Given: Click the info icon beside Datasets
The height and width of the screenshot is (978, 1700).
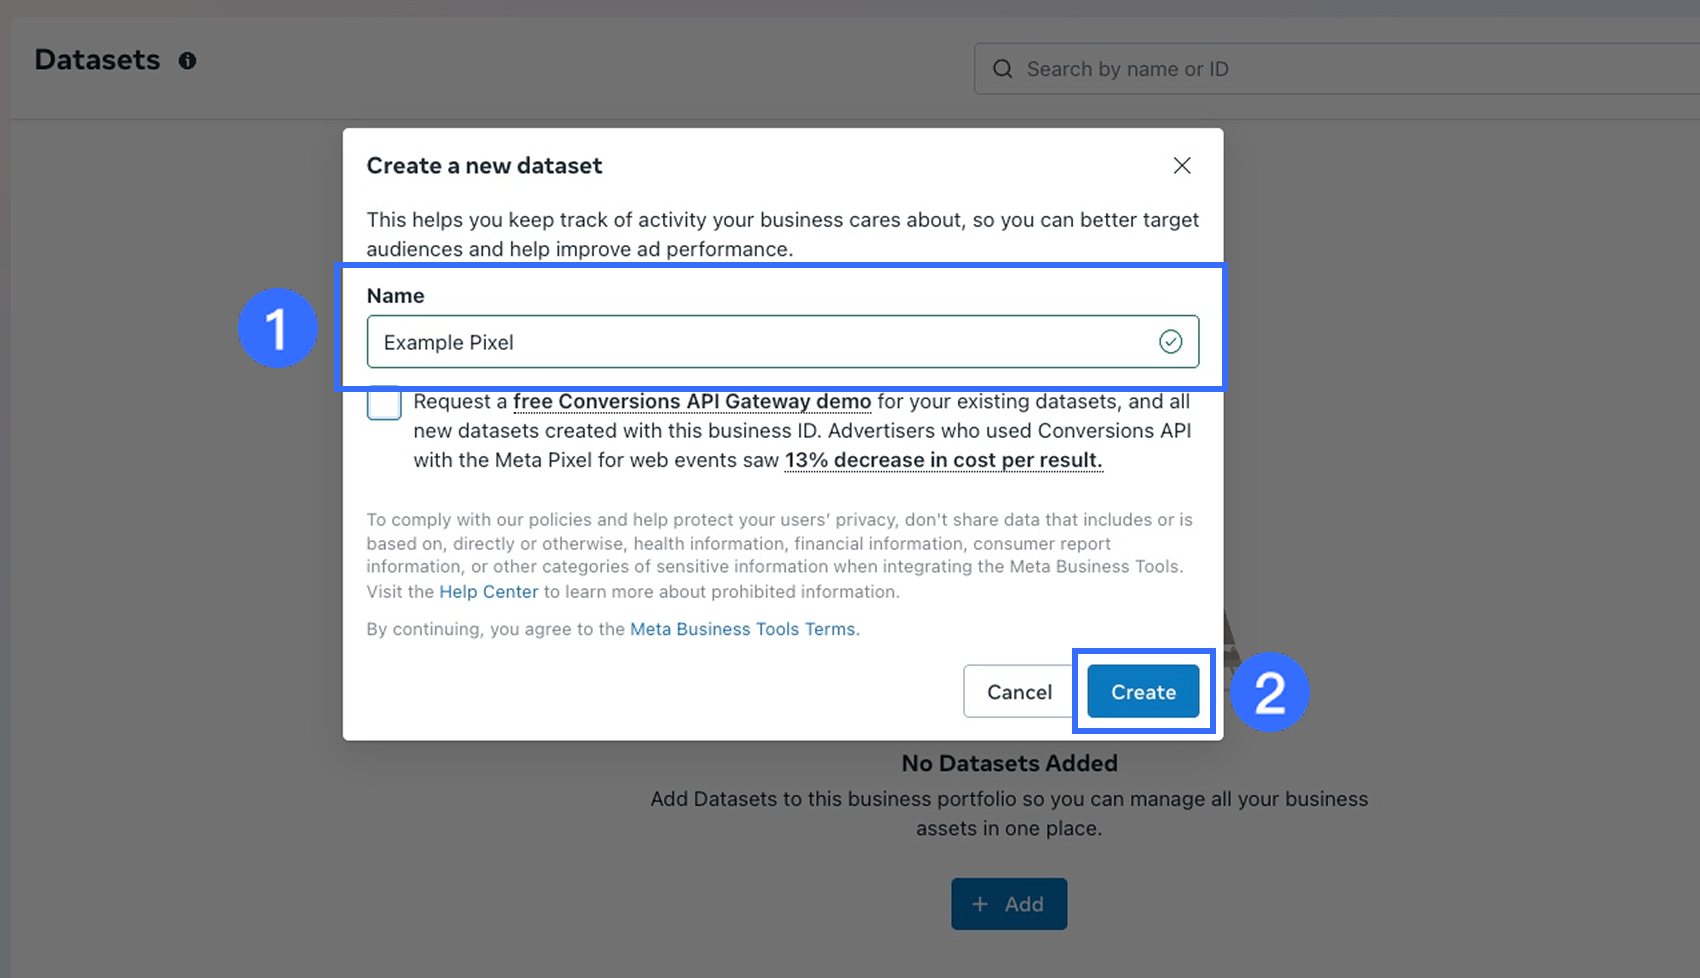Looking at the screenshot, I should [187, 61].
